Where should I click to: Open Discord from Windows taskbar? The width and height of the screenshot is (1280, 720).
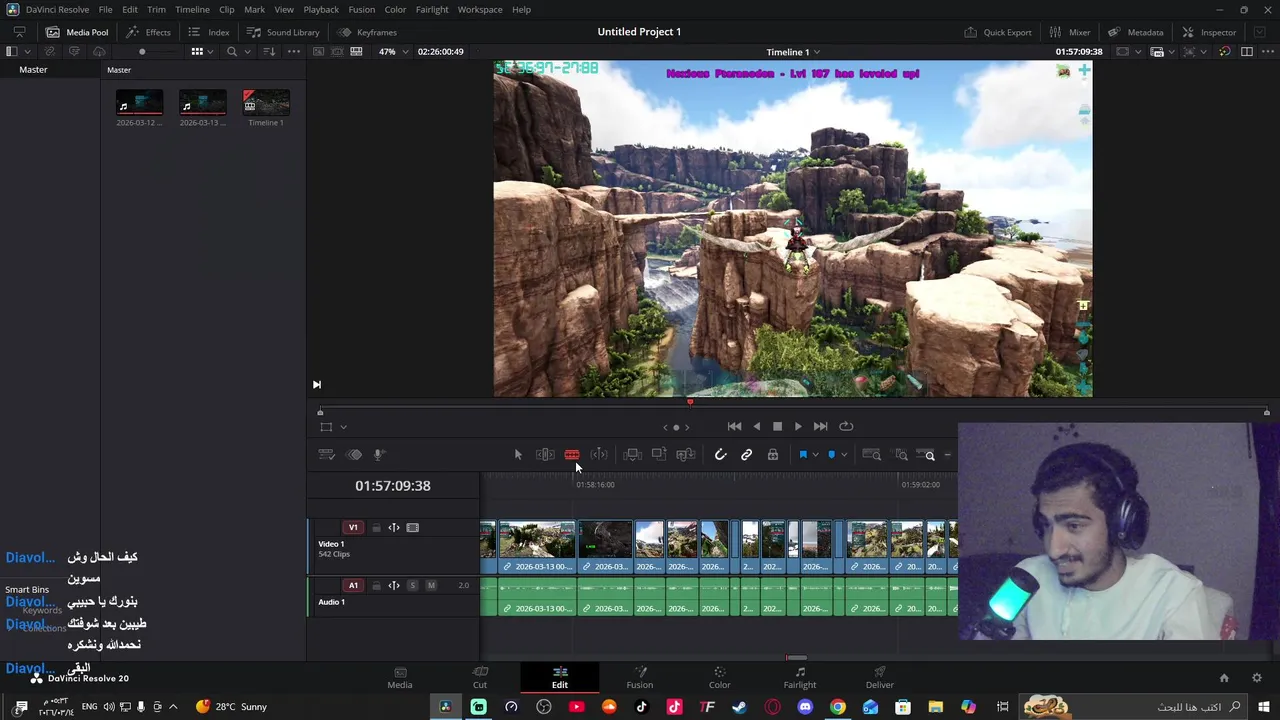pos(805,707)
